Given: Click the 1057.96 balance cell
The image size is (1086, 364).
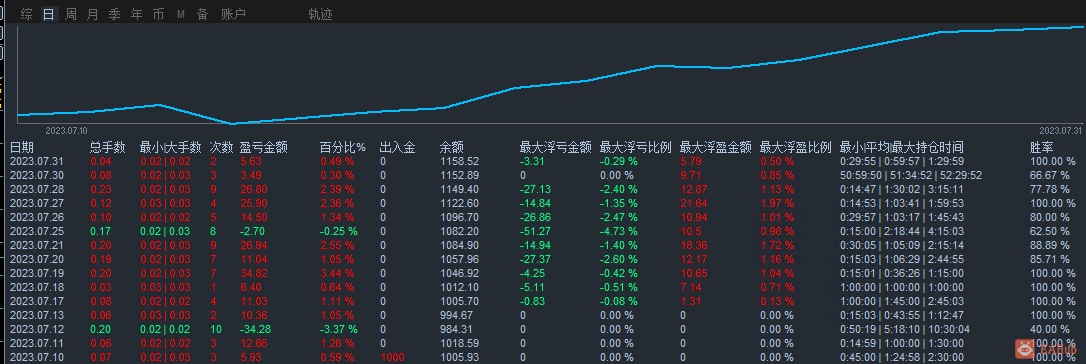Looking at the screenshot, I should tap(460, 259).
